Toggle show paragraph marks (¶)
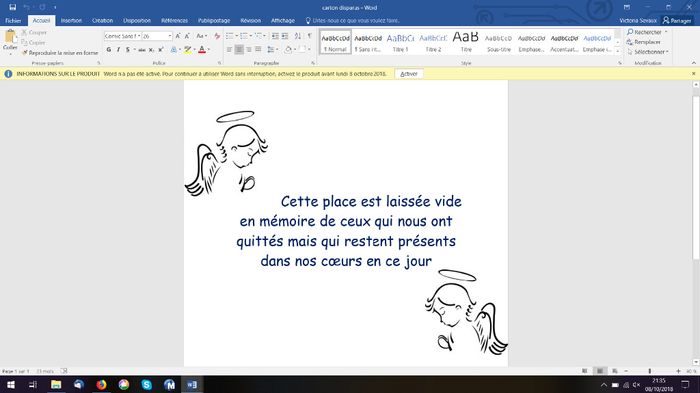 pyautogui.click(x=309, y=36)
